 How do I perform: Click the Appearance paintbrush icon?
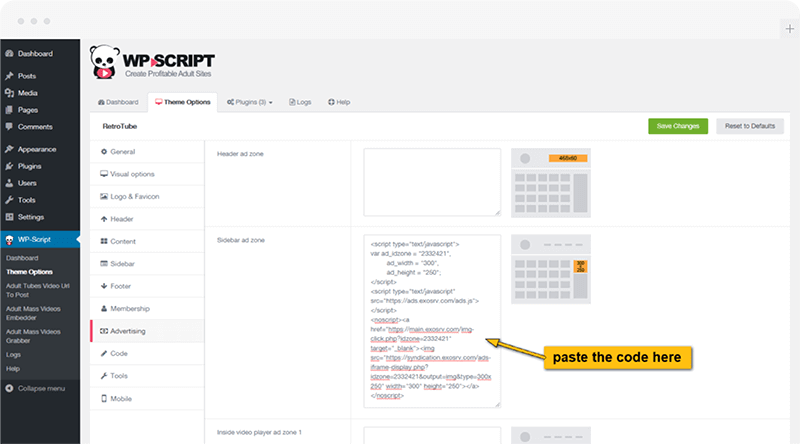[x=9, y=149]
